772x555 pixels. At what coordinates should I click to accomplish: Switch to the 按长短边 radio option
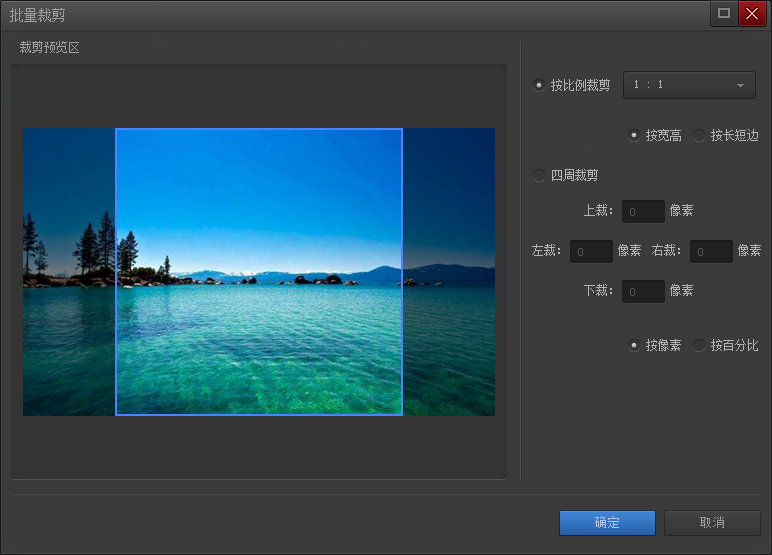click(x=699, y=136)
